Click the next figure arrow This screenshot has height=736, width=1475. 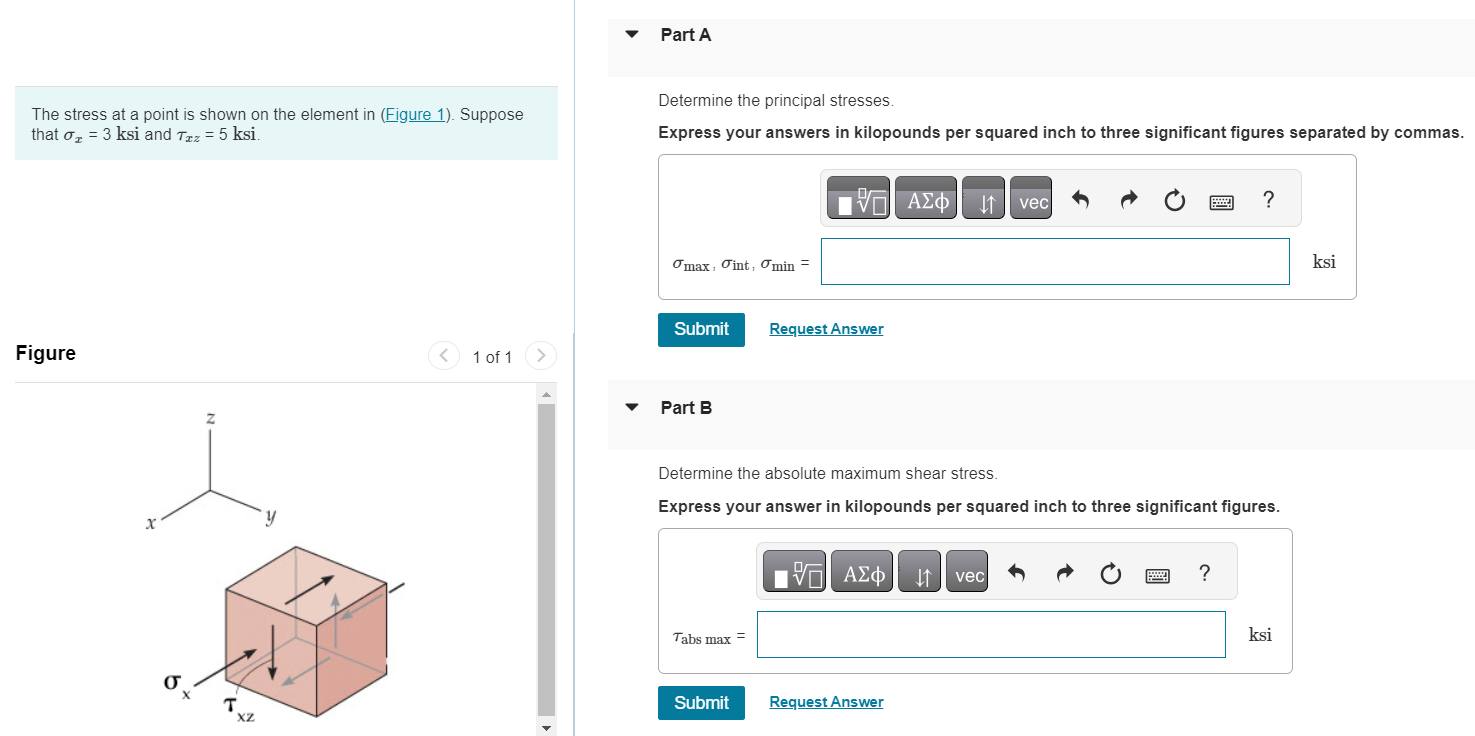pyautogui.click(x=540, y=355)
